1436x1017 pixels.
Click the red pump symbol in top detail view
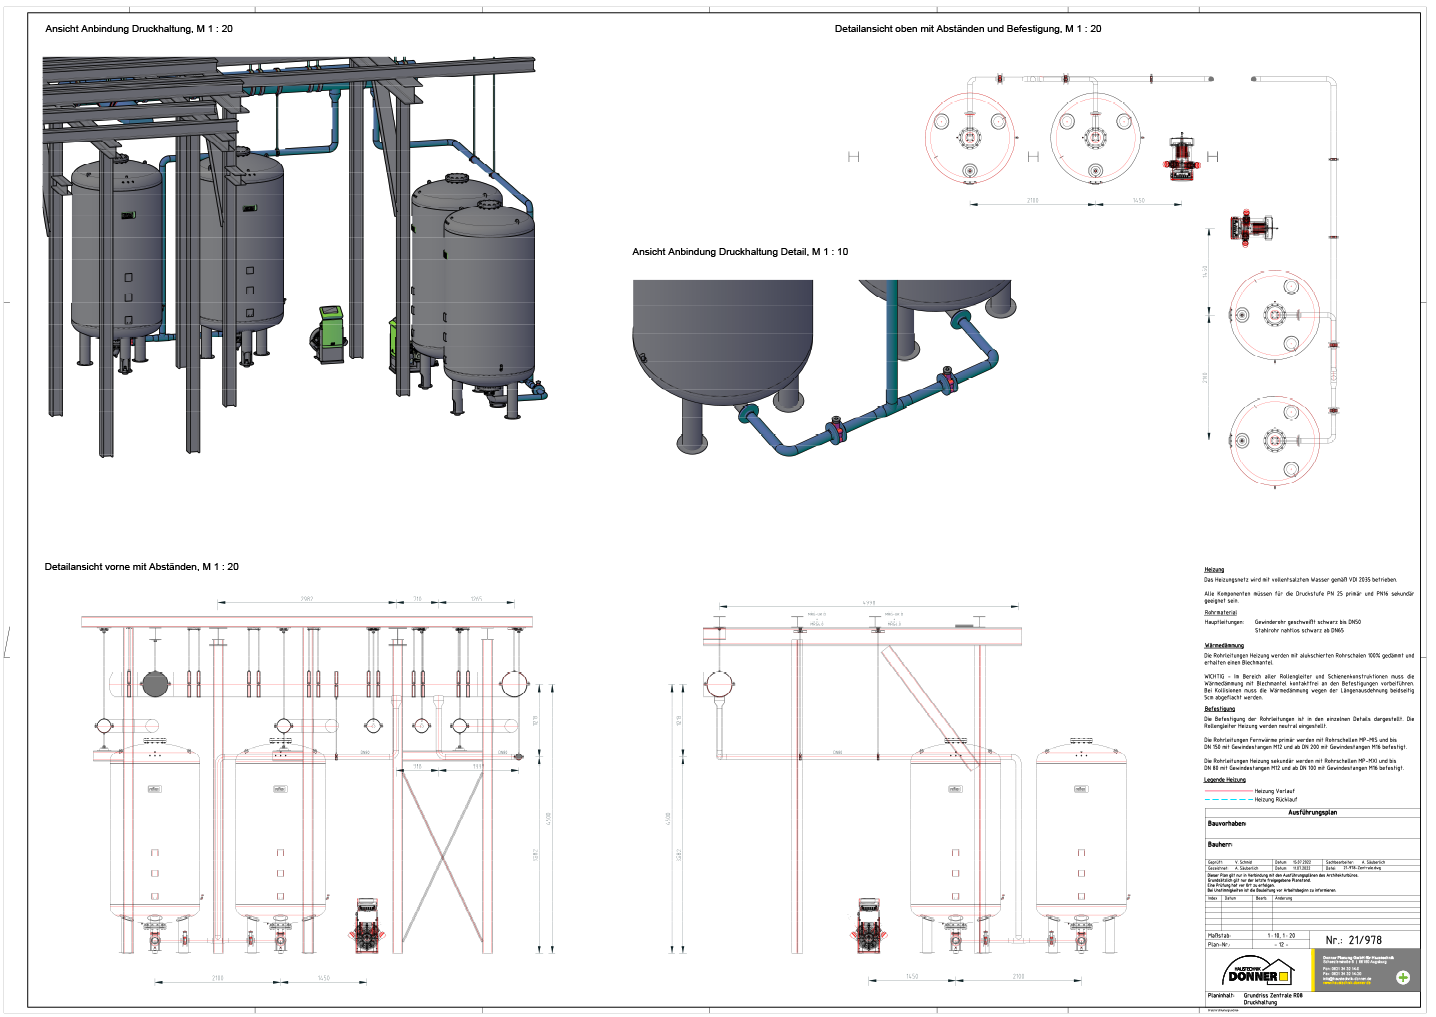coord(1182,156)
